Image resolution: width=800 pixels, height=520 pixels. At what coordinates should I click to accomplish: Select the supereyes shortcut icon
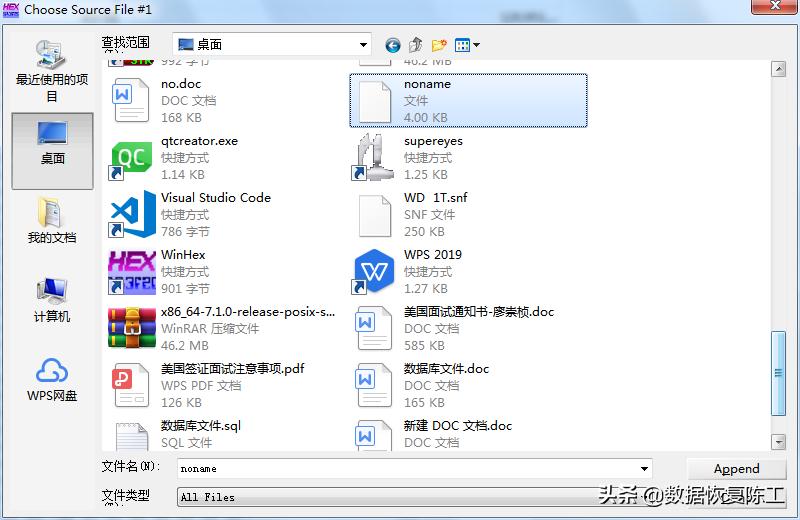pyautogui.click(x=373, y=157)
